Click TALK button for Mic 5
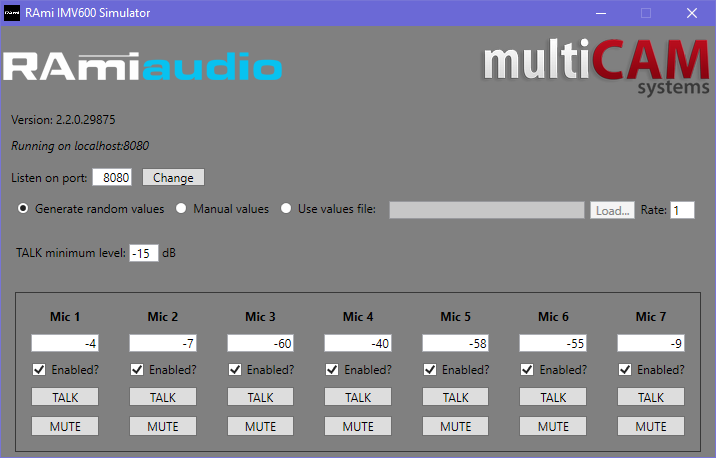Image resolution: width=716 pixels, height=458 pixels. point(455,397)
